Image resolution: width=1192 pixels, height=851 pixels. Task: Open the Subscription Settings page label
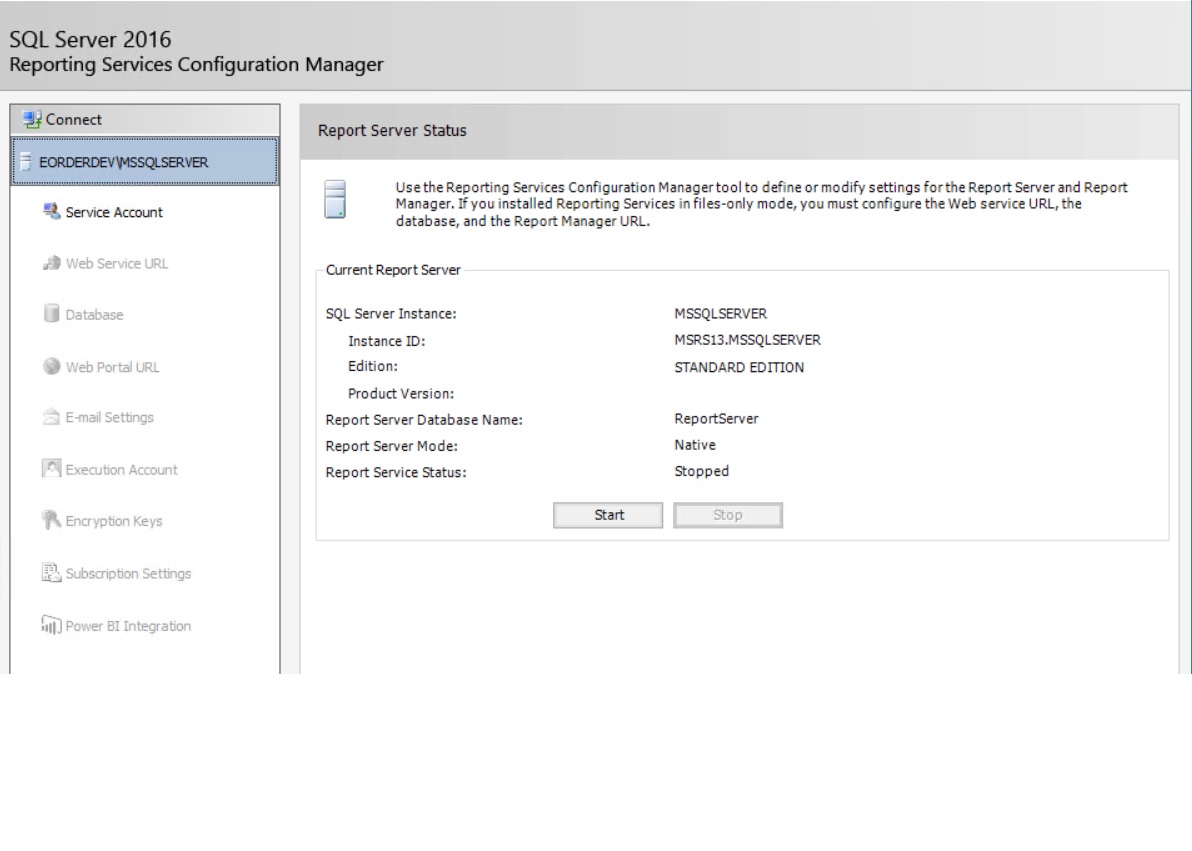coord(128,573)
